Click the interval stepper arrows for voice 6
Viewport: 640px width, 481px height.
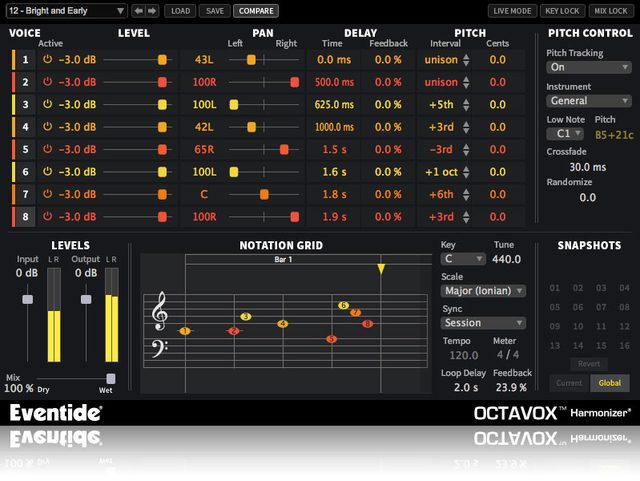[x=466, y=172]
